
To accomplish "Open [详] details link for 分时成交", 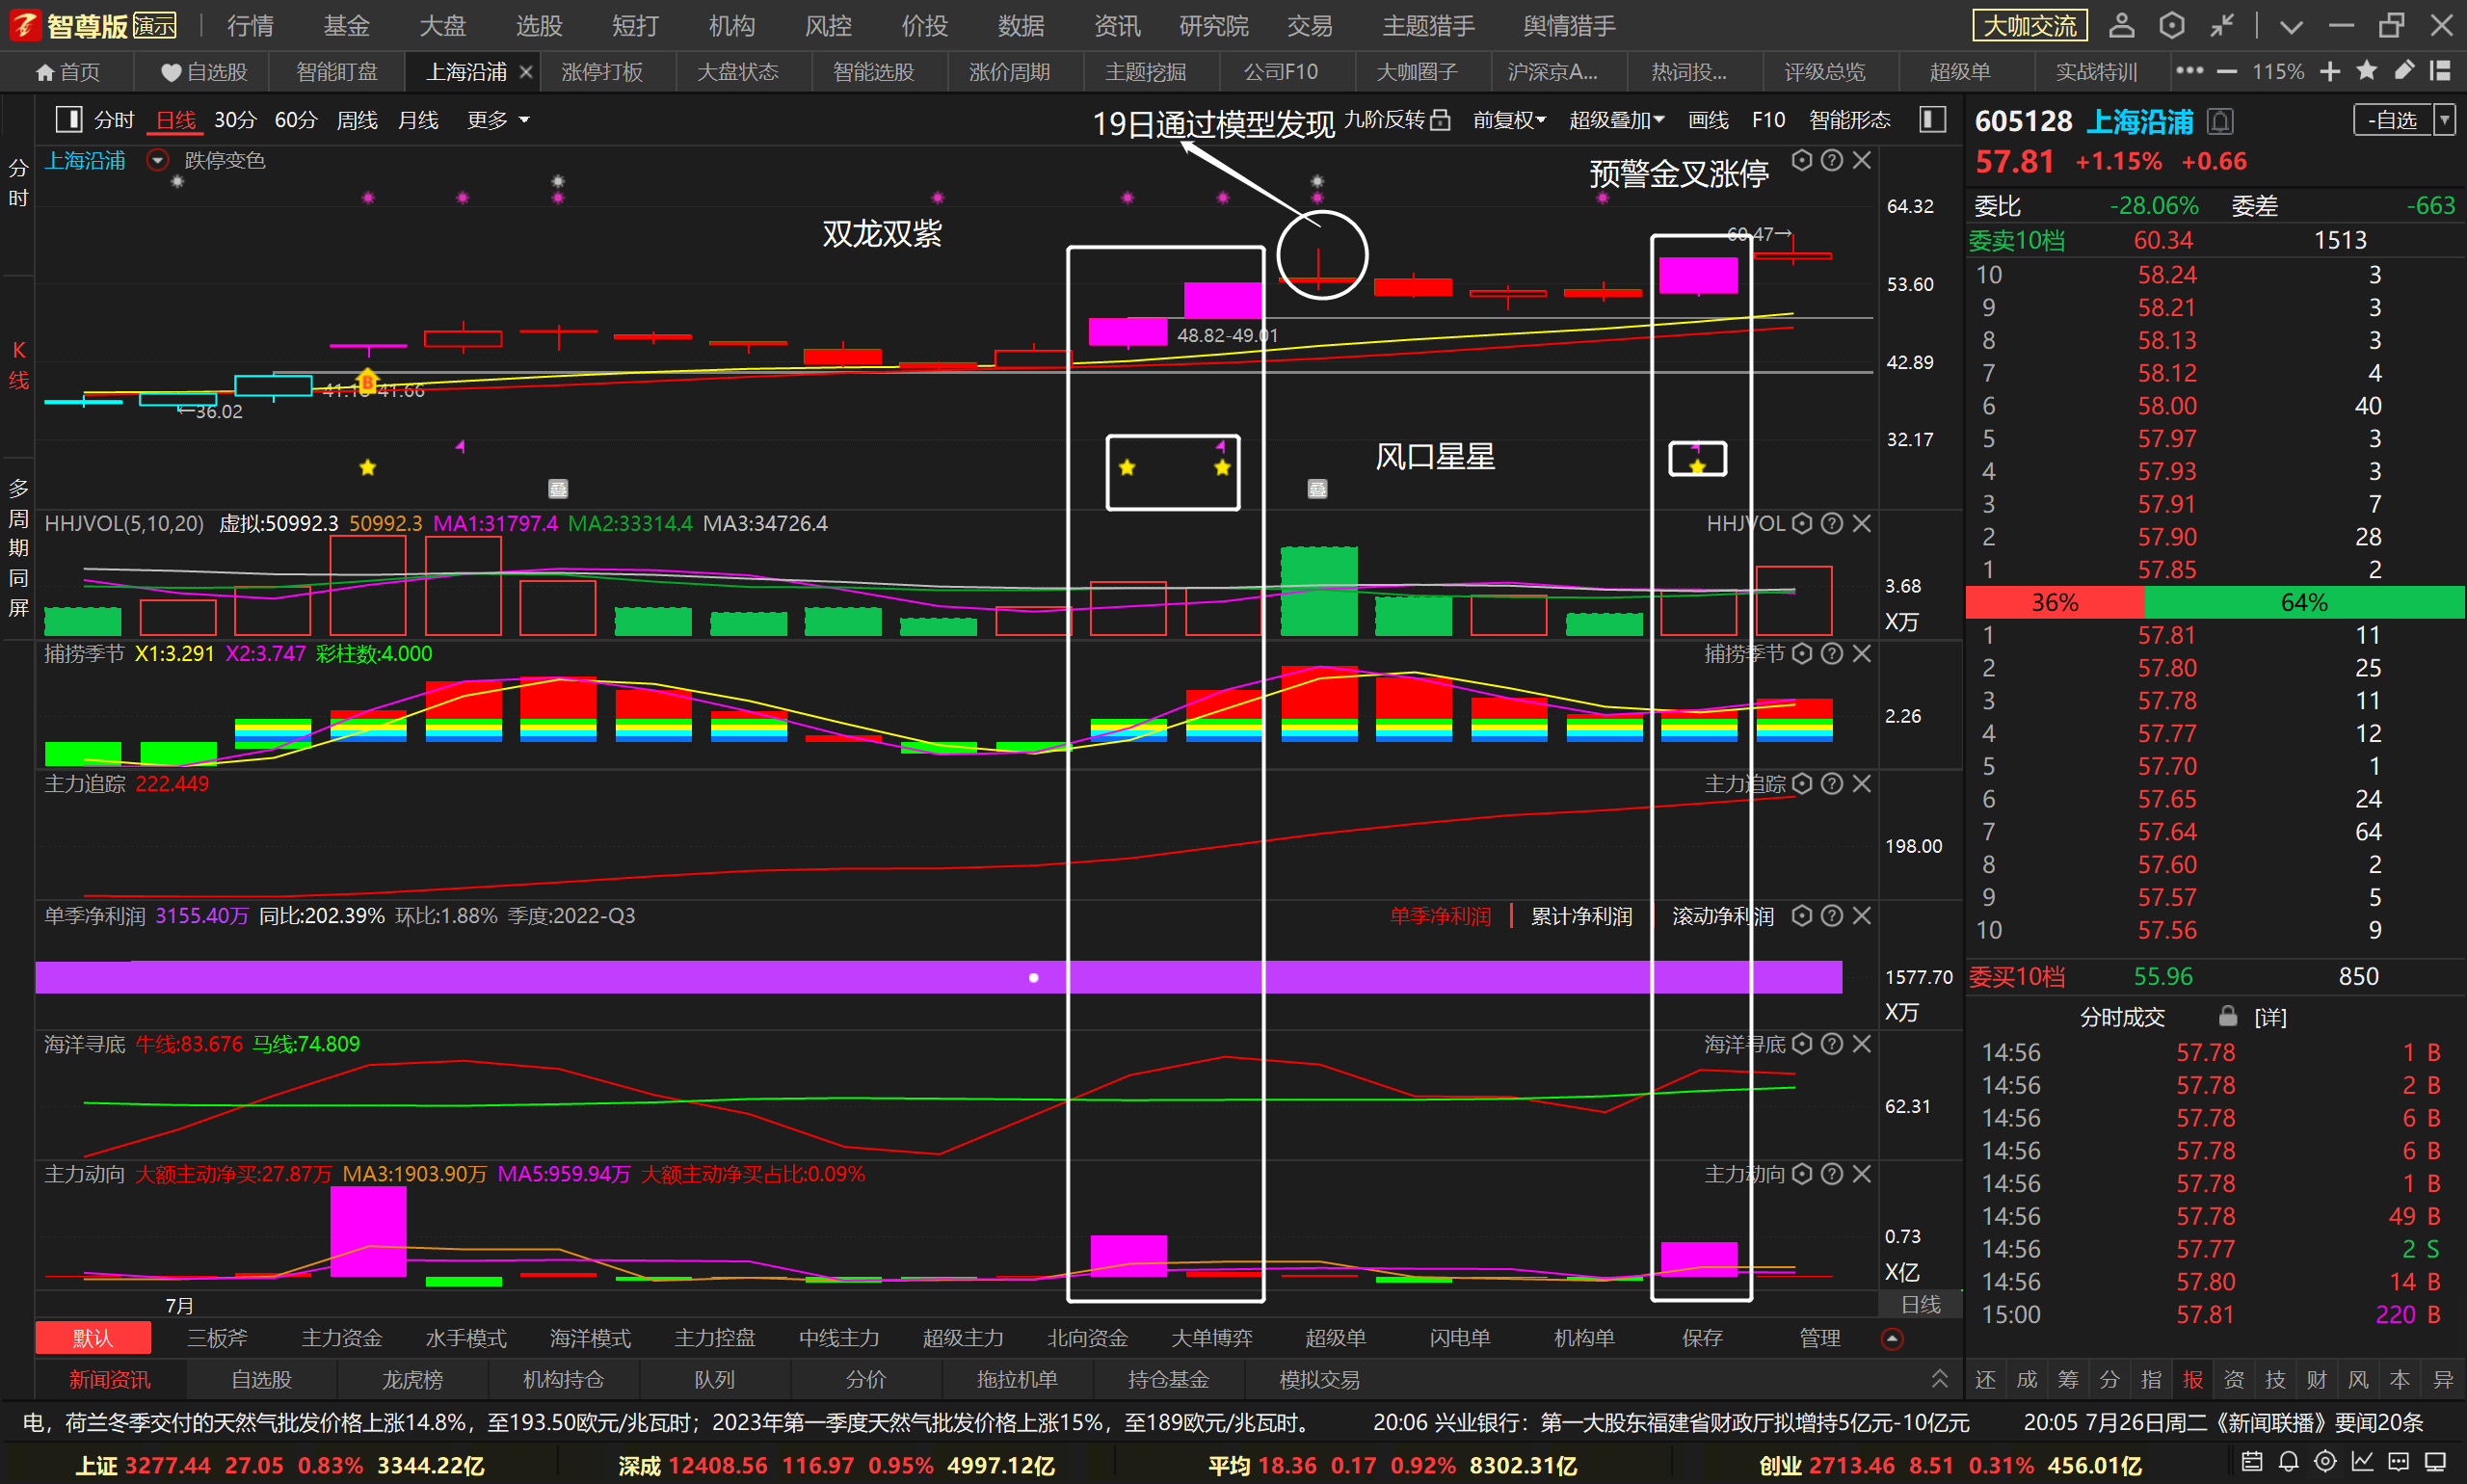I will (2270, 1017).
